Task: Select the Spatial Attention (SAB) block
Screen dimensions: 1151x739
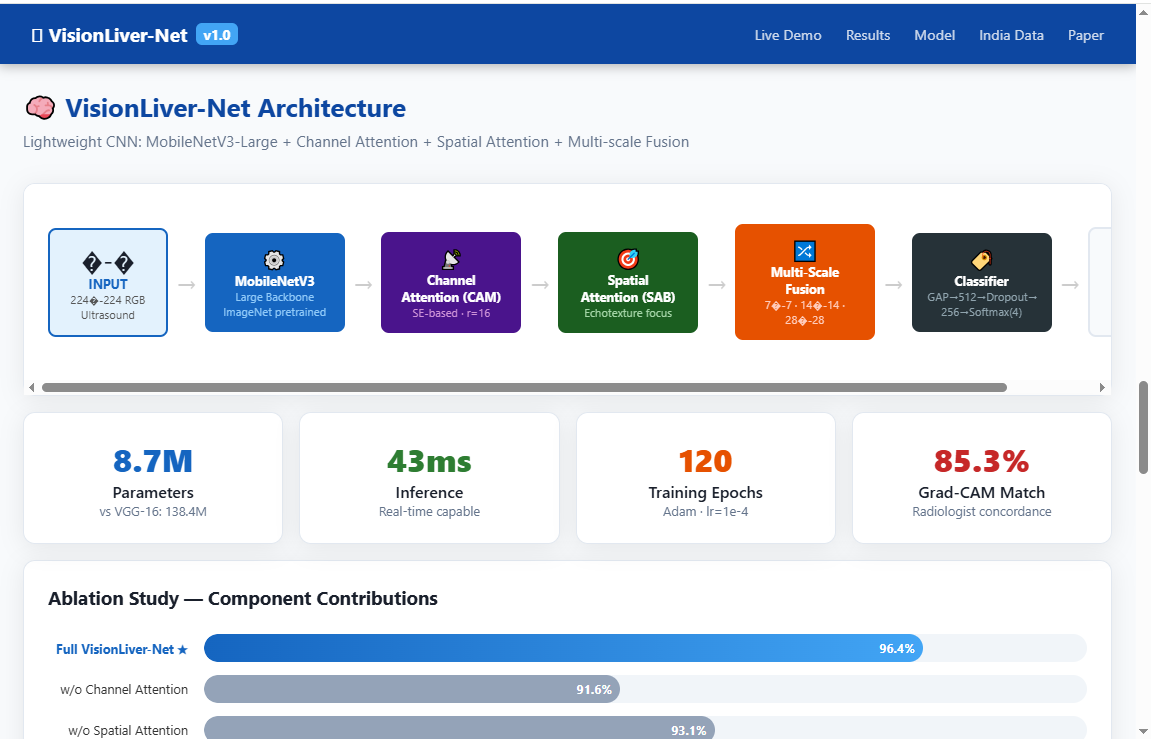Action: coord(628,283)
